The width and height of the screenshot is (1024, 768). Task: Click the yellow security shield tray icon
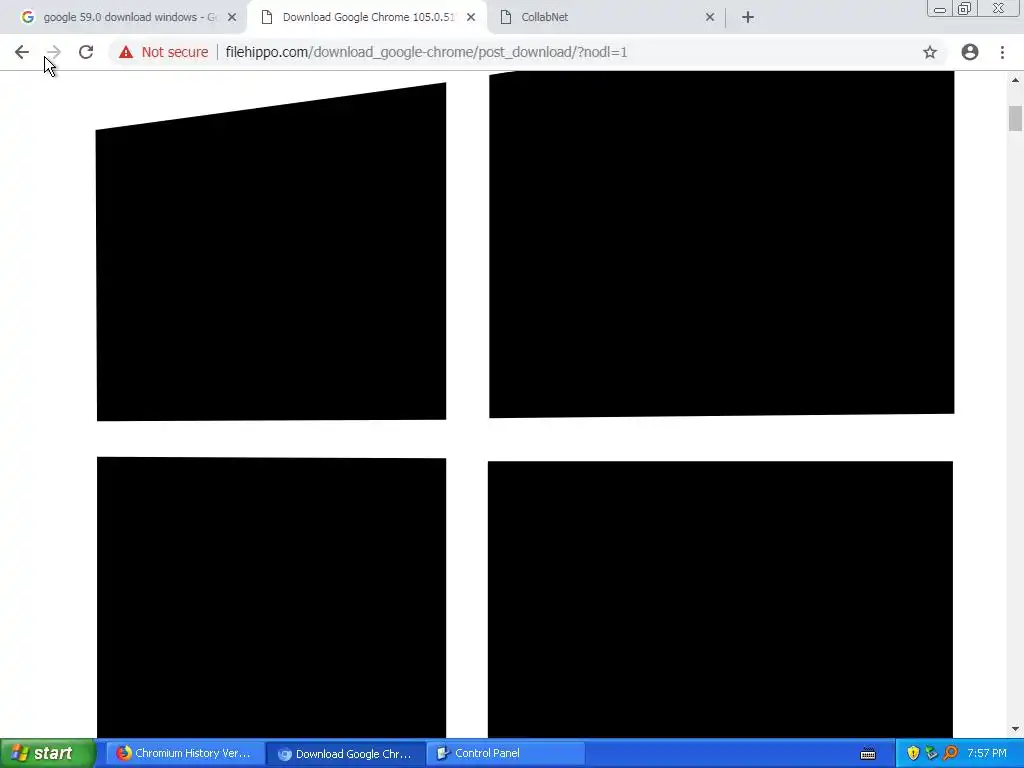pos(913,754)
